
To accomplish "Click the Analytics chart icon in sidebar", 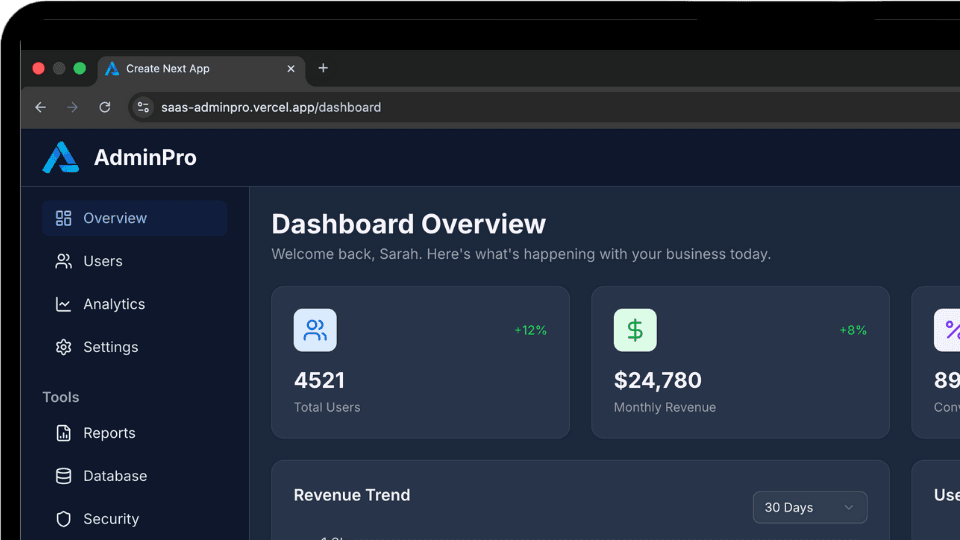I will coord(64,304).
